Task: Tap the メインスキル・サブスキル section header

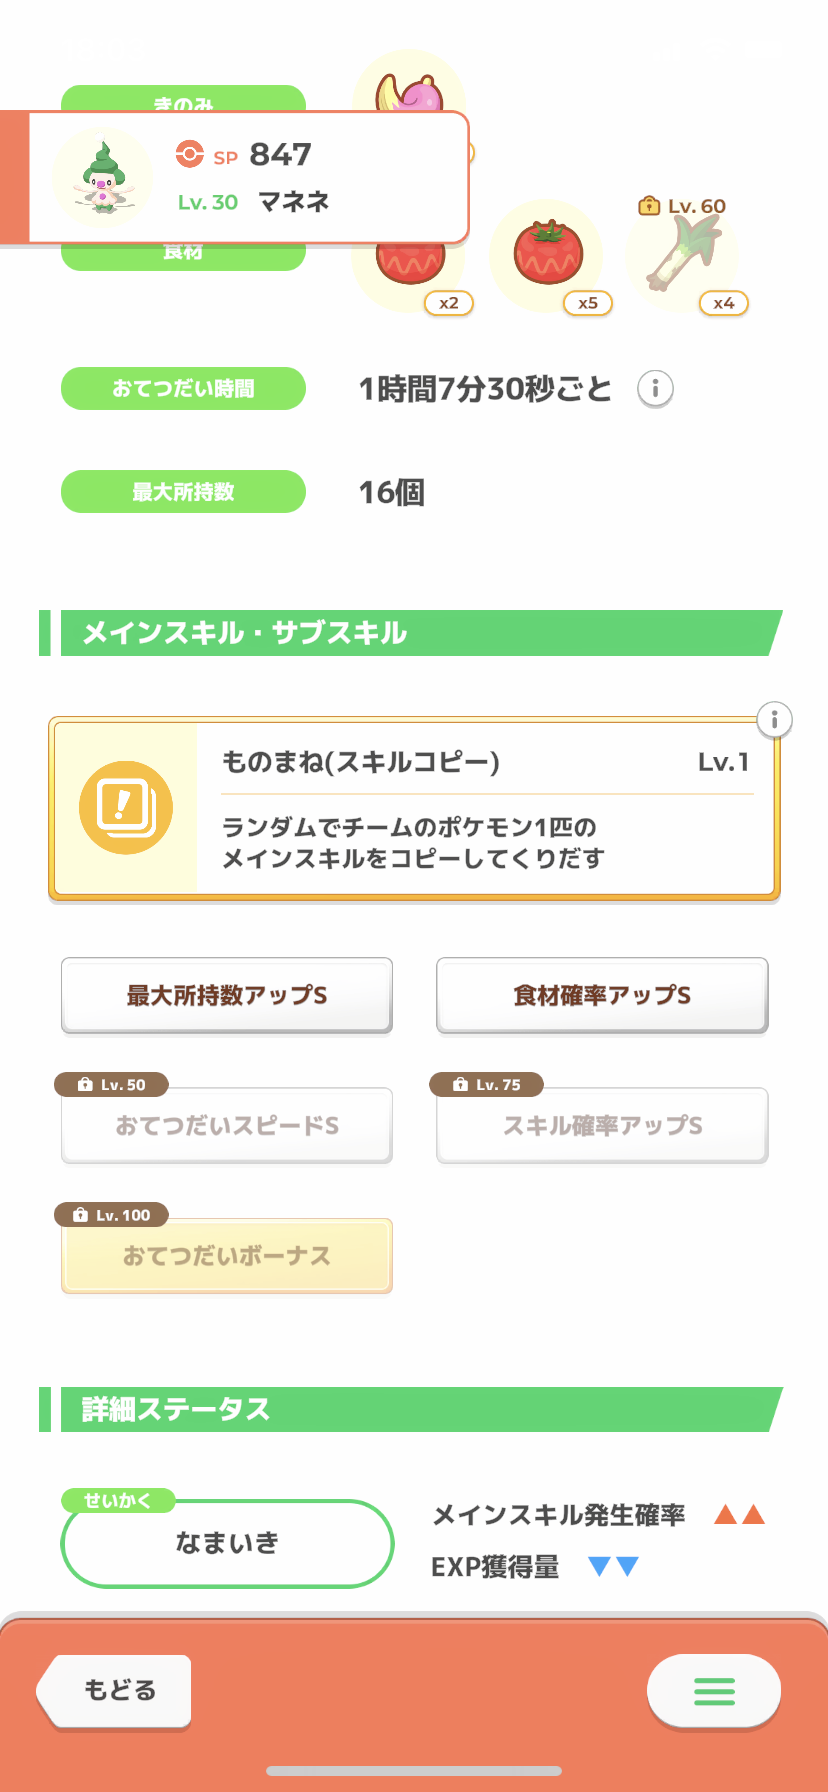Action: point(411,633)
